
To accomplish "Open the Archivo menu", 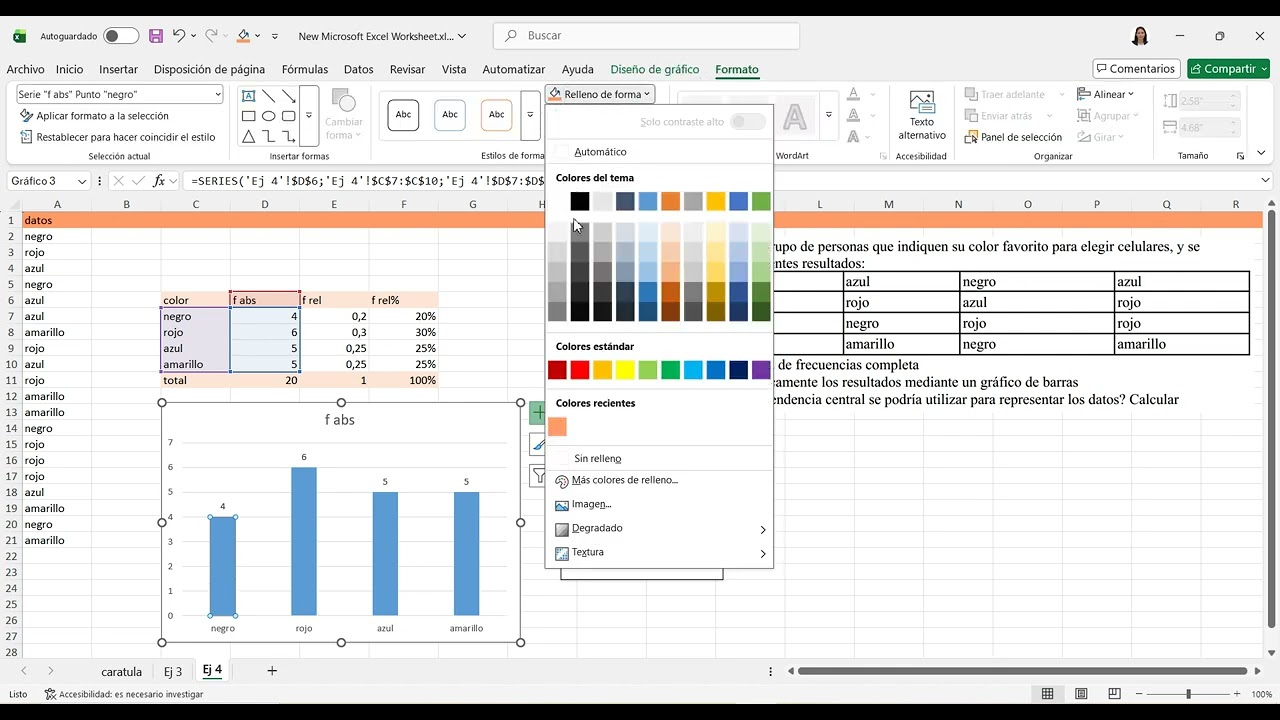I will click(25, 69).
